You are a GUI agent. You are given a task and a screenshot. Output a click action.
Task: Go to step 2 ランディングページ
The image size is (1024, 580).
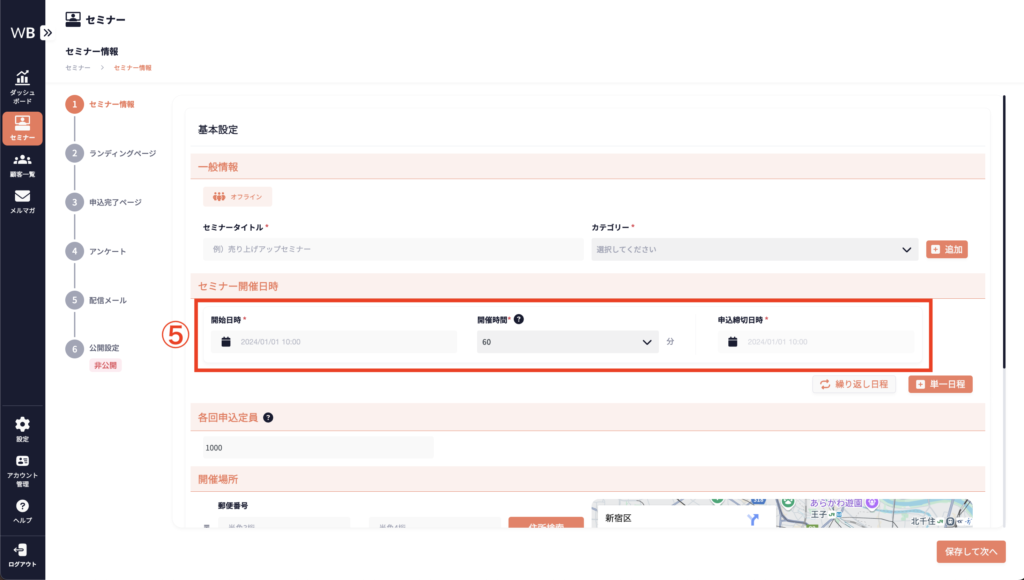(x=74, y=153)
